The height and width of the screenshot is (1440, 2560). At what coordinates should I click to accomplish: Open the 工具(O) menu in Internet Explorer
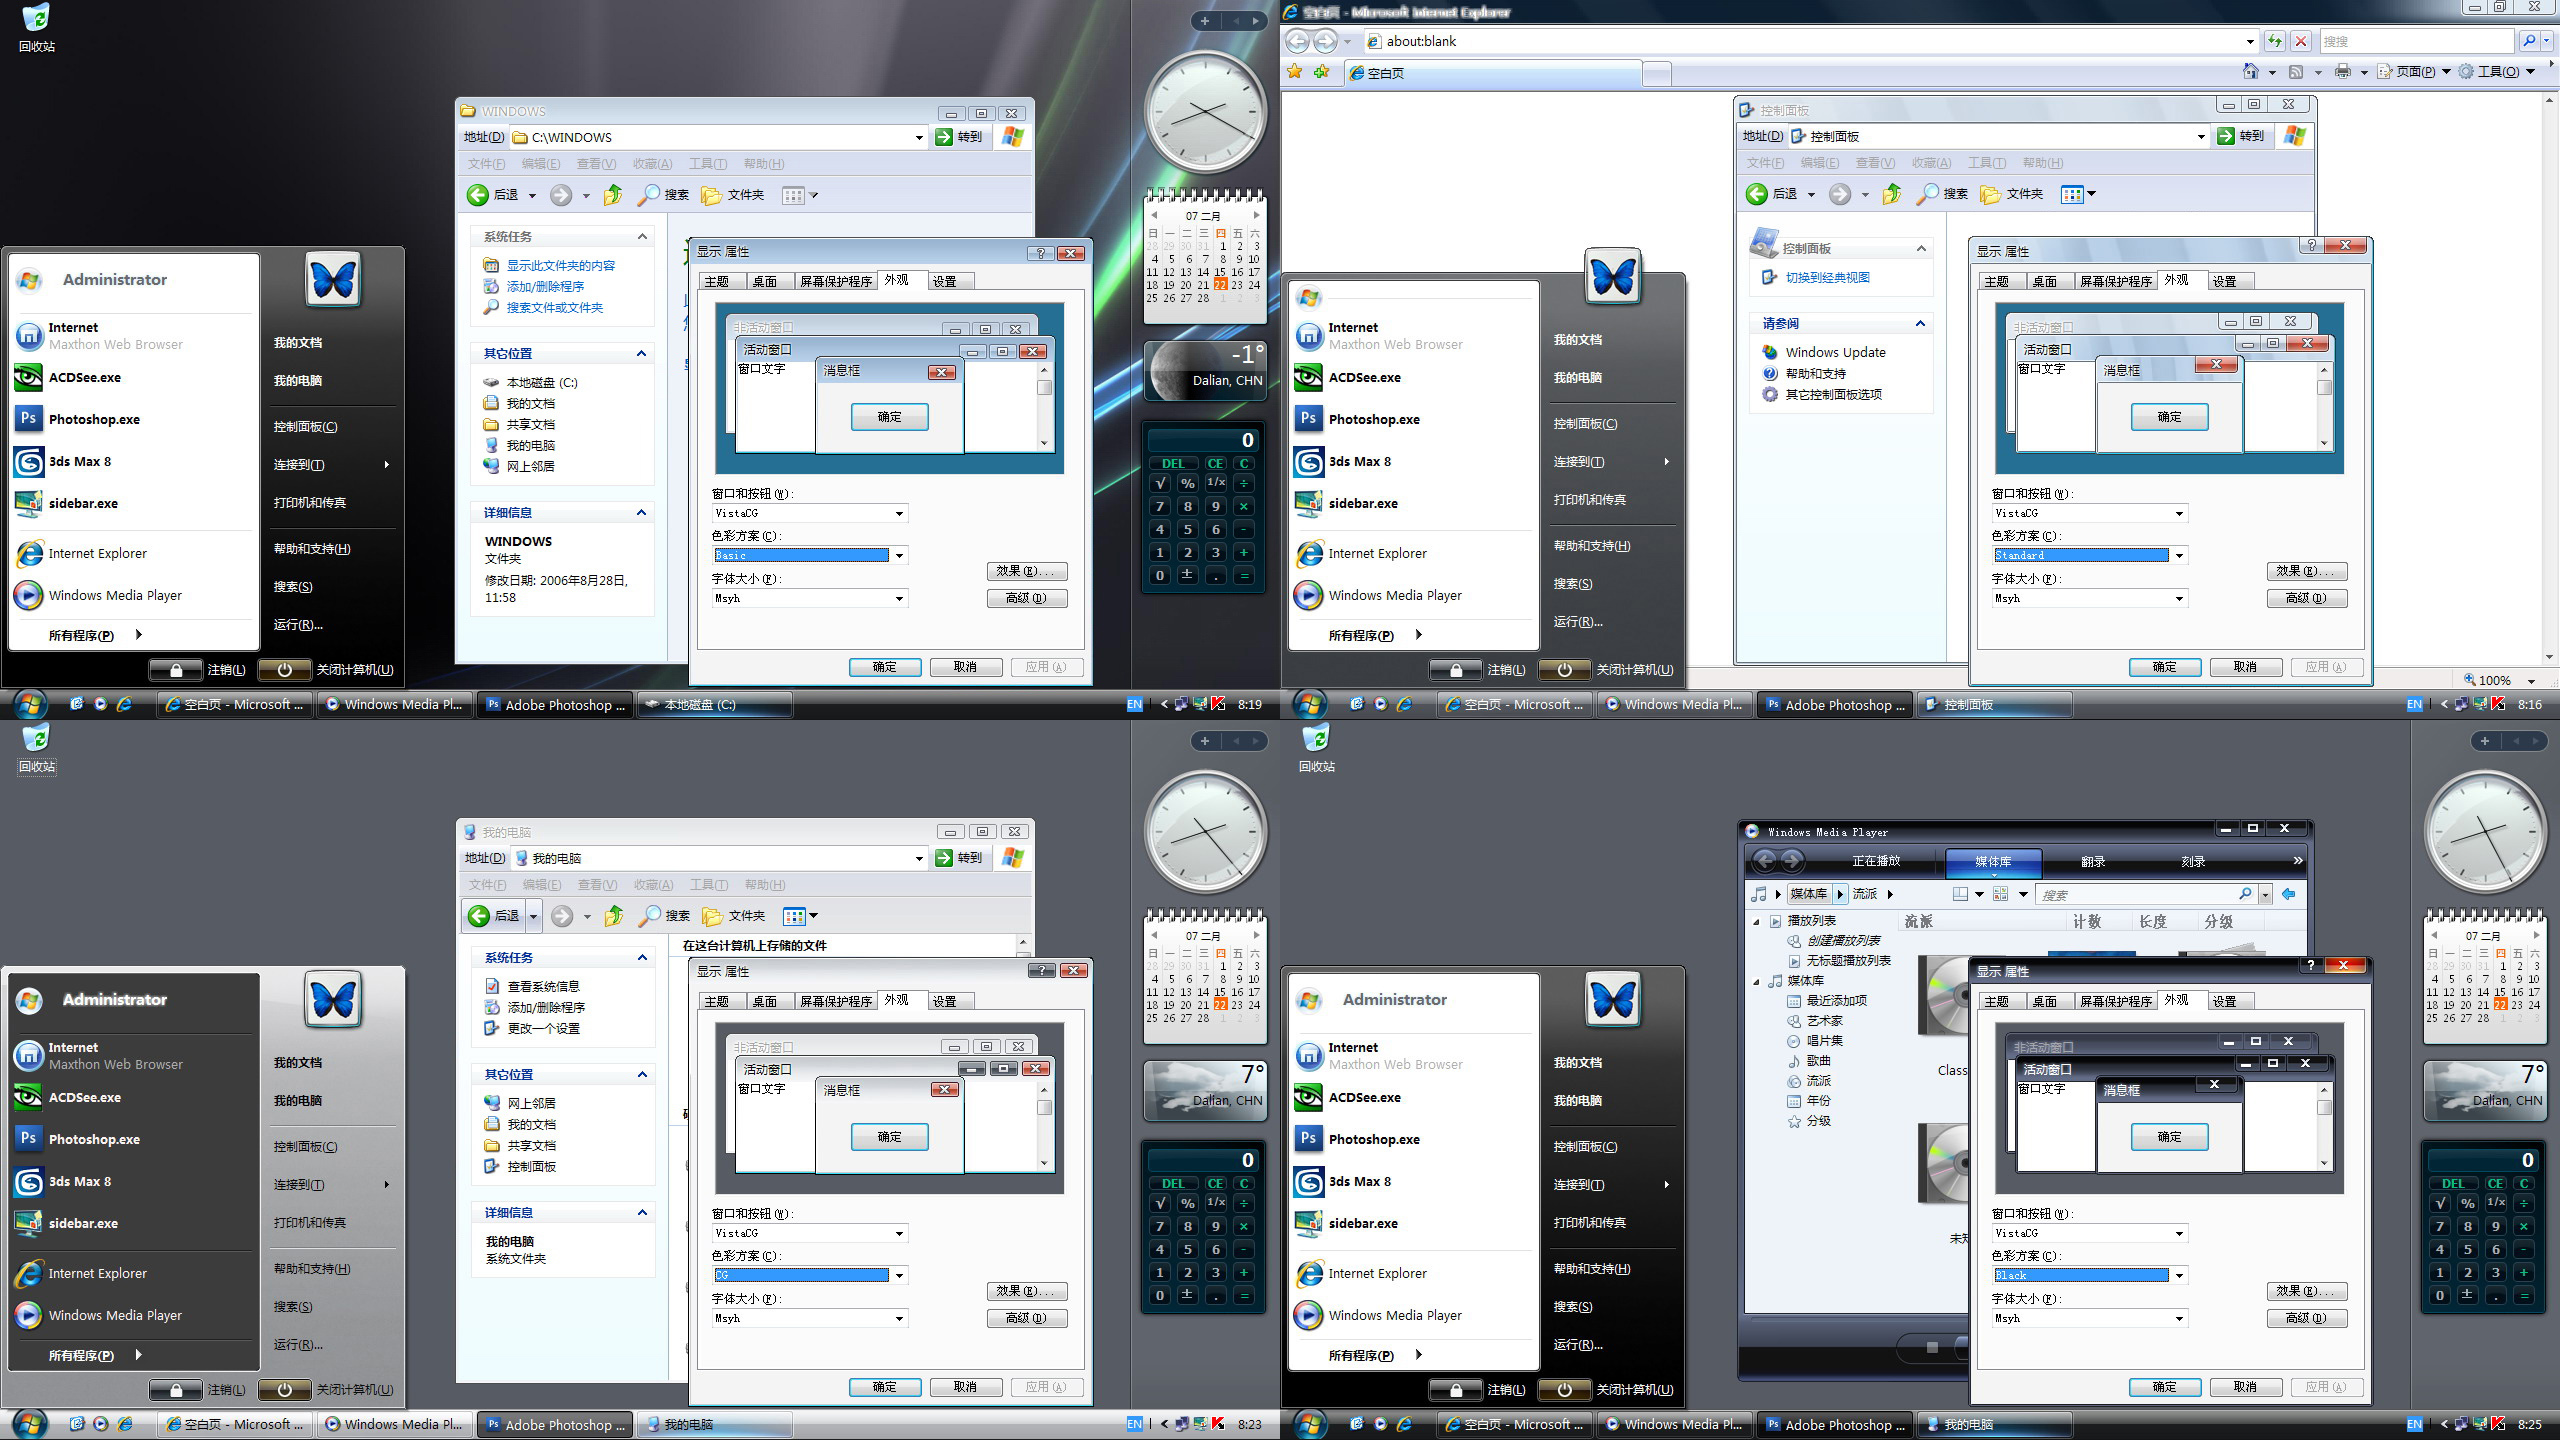[x=2497, y=71]
